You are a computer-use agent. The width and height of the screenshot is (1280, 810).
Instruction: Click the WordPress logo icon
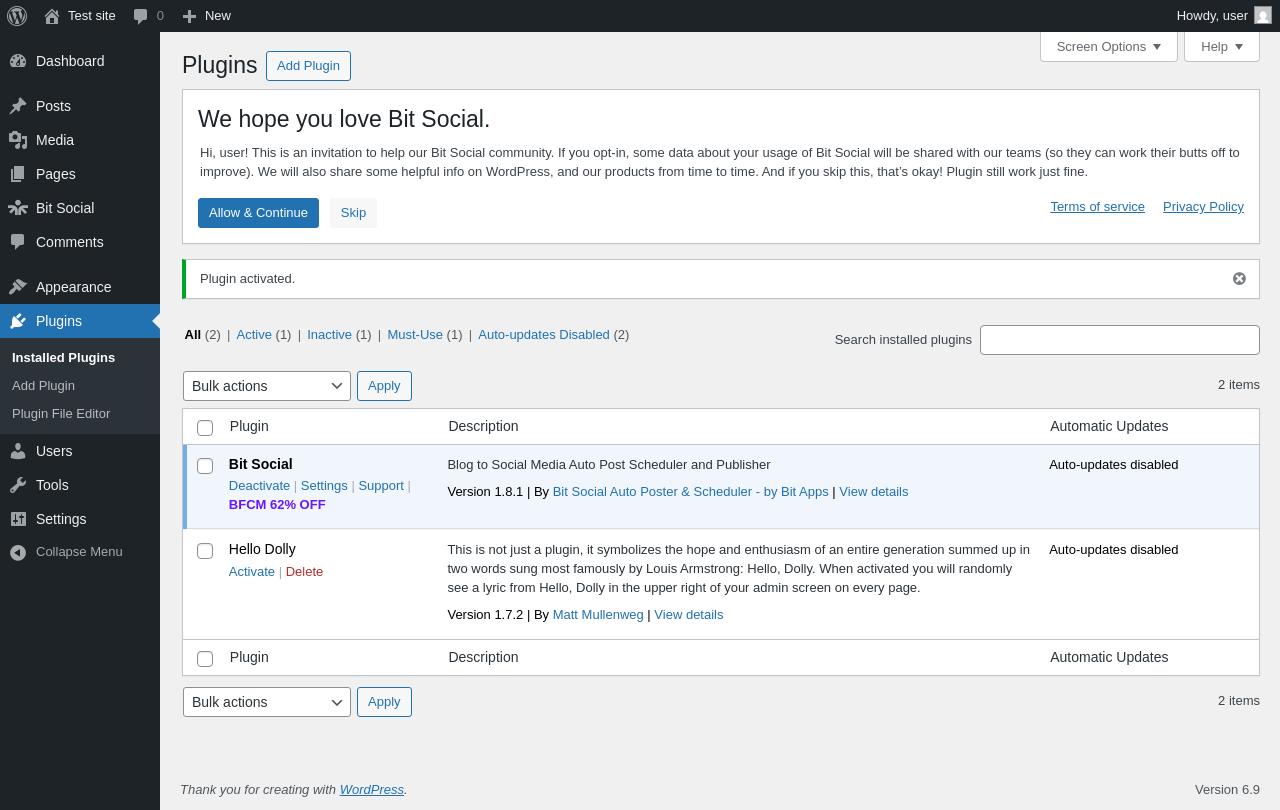point(17,16)
